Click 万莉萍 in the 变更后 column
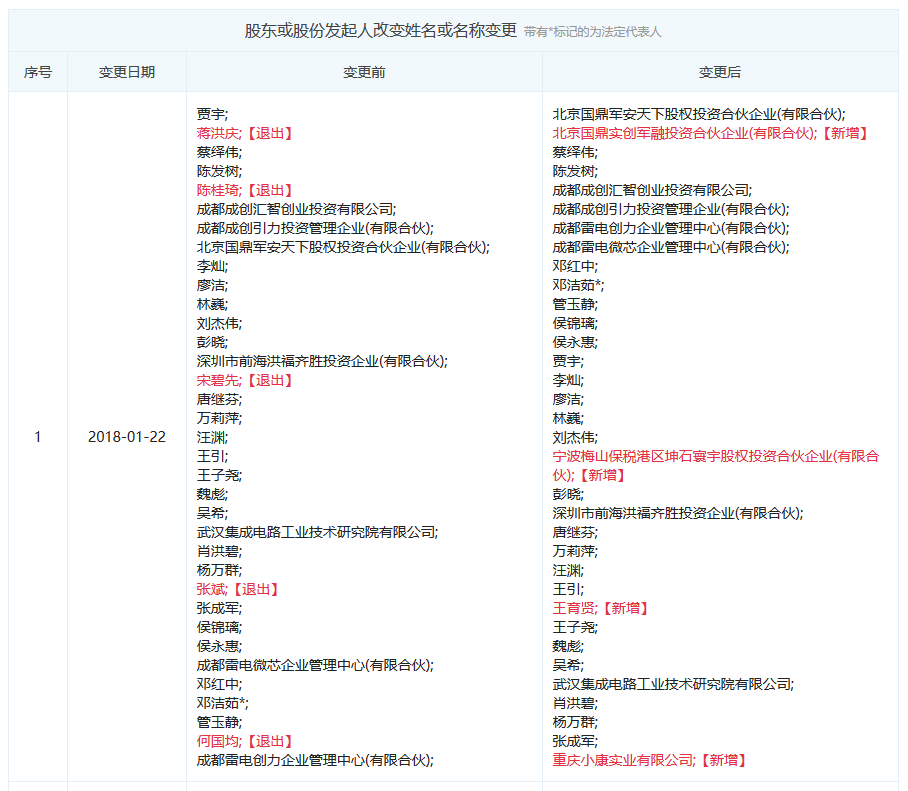 click(575, 551)
